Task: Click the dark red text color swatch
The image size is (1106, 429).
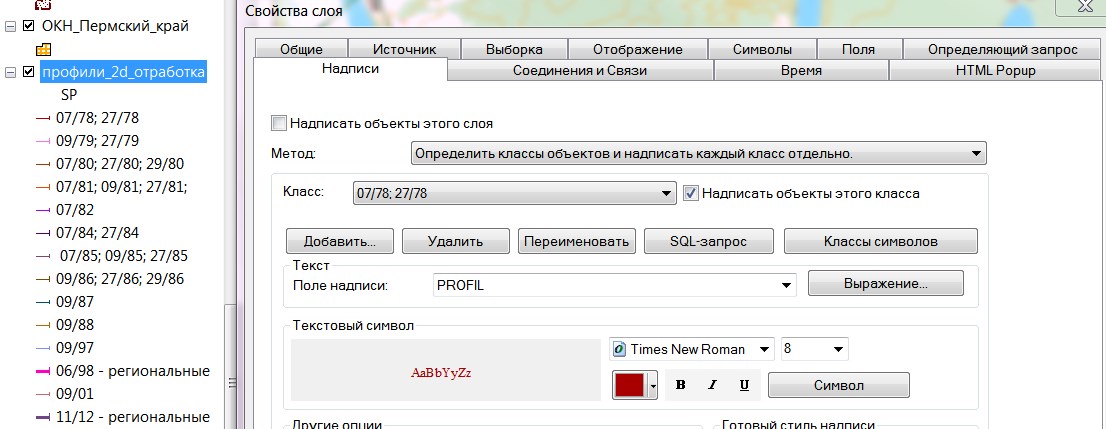Action: click(x=630, y=385)
